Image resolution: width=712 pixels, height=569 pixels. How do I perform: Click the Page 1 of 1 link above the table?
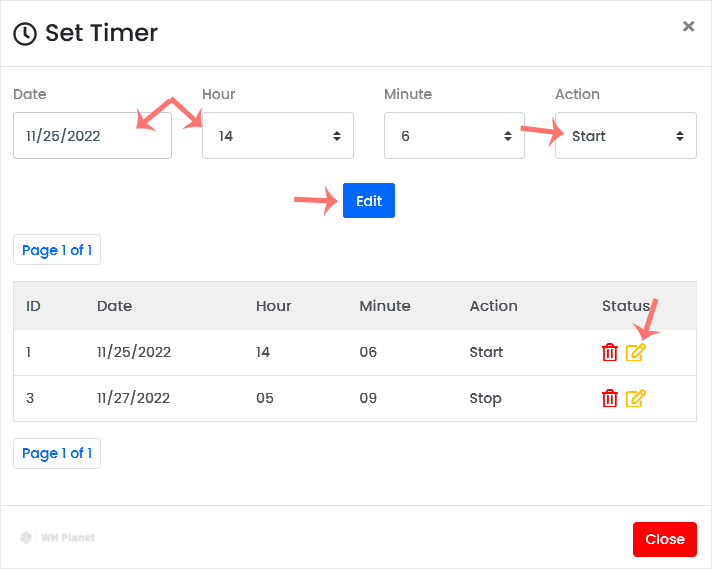pos(57,250)
